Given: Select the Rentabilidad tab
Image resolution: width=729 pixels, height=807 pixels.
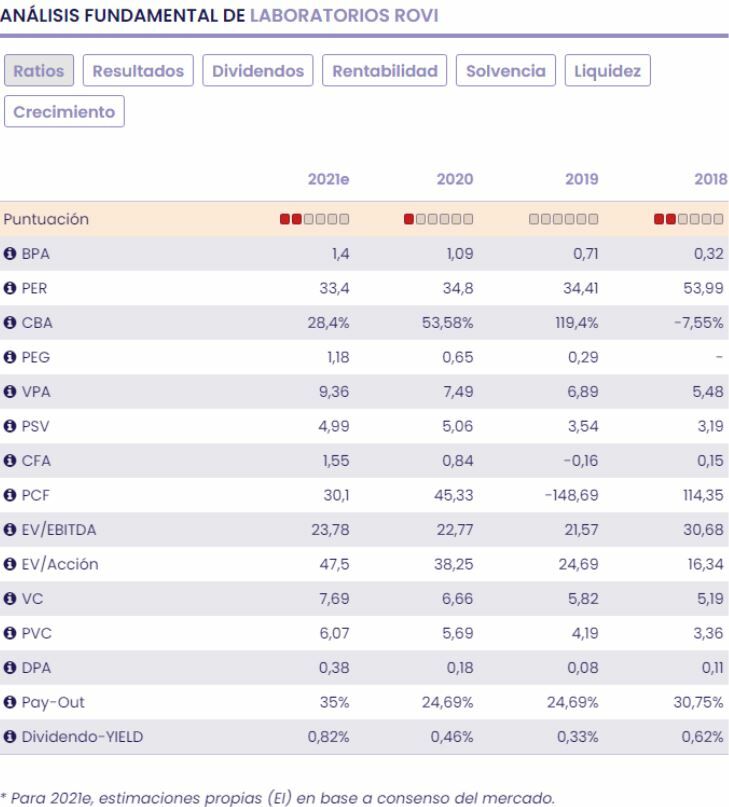Looking at the screenshot, I should coord(385,71).
